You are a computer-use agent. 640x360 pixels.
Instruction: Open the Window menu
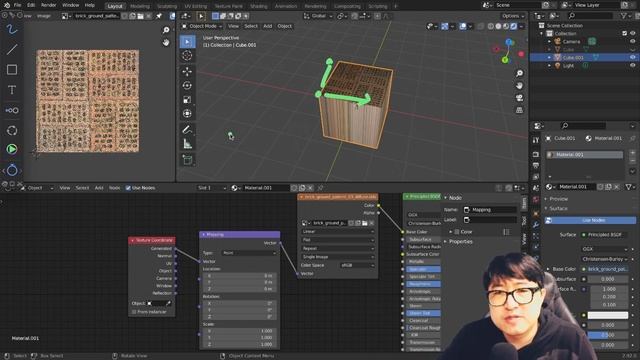pyautogui.click(x=71, y=5)
